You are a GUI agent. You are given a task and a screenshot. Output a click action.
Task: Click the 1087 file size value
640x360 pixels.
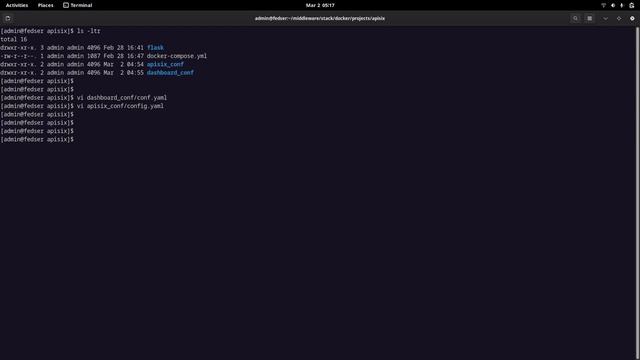[93, 56]
